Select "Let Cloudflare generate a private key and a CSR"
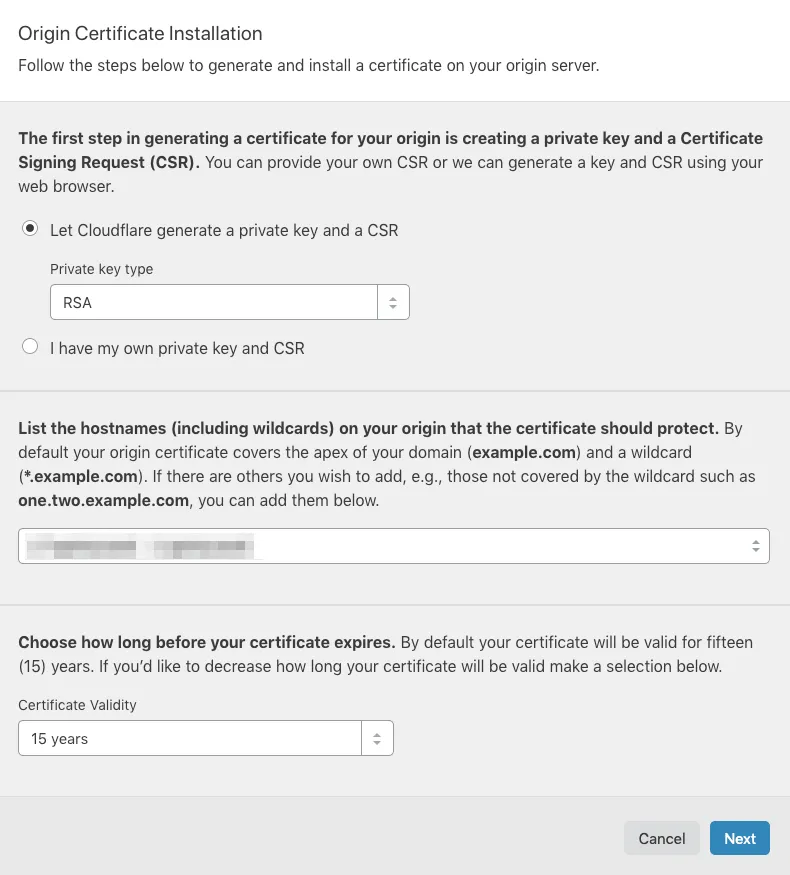 pos(29,230)
